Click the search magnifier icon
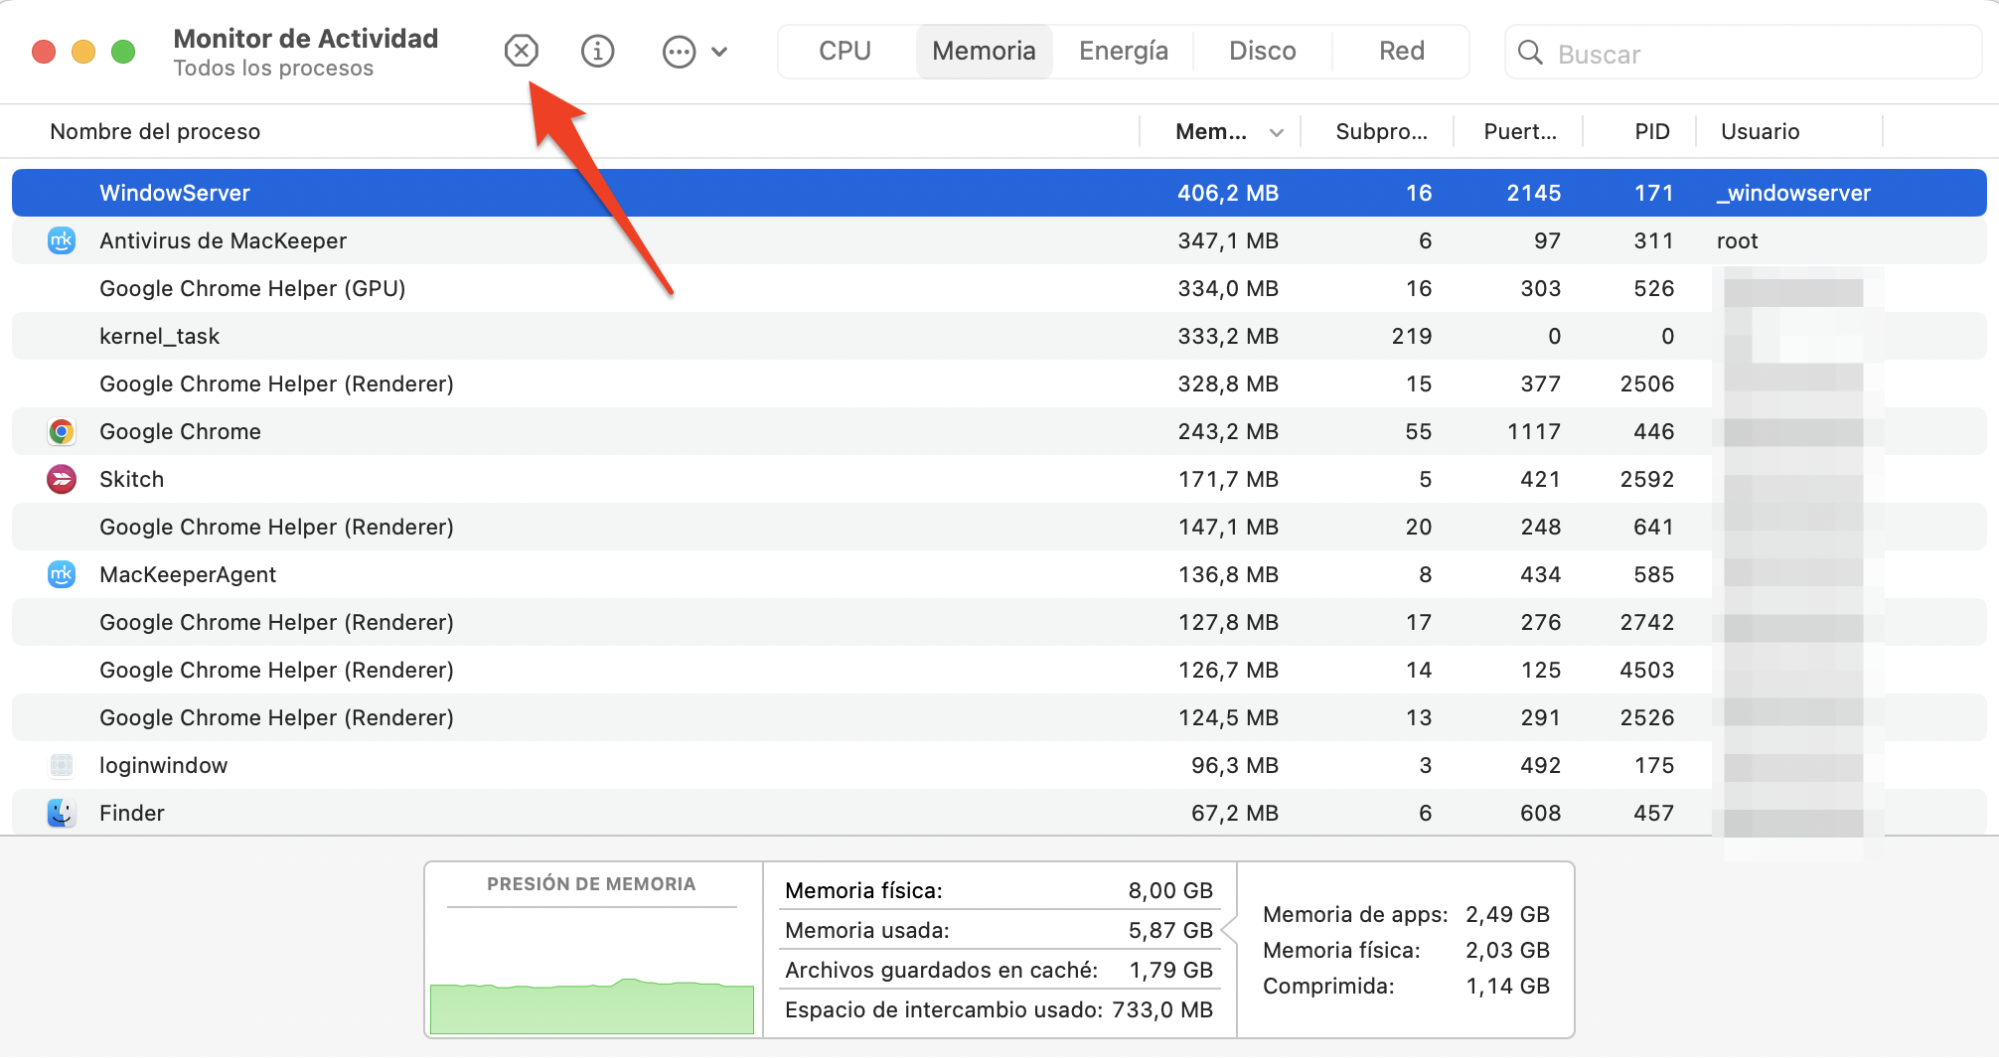 [1529, 53]
